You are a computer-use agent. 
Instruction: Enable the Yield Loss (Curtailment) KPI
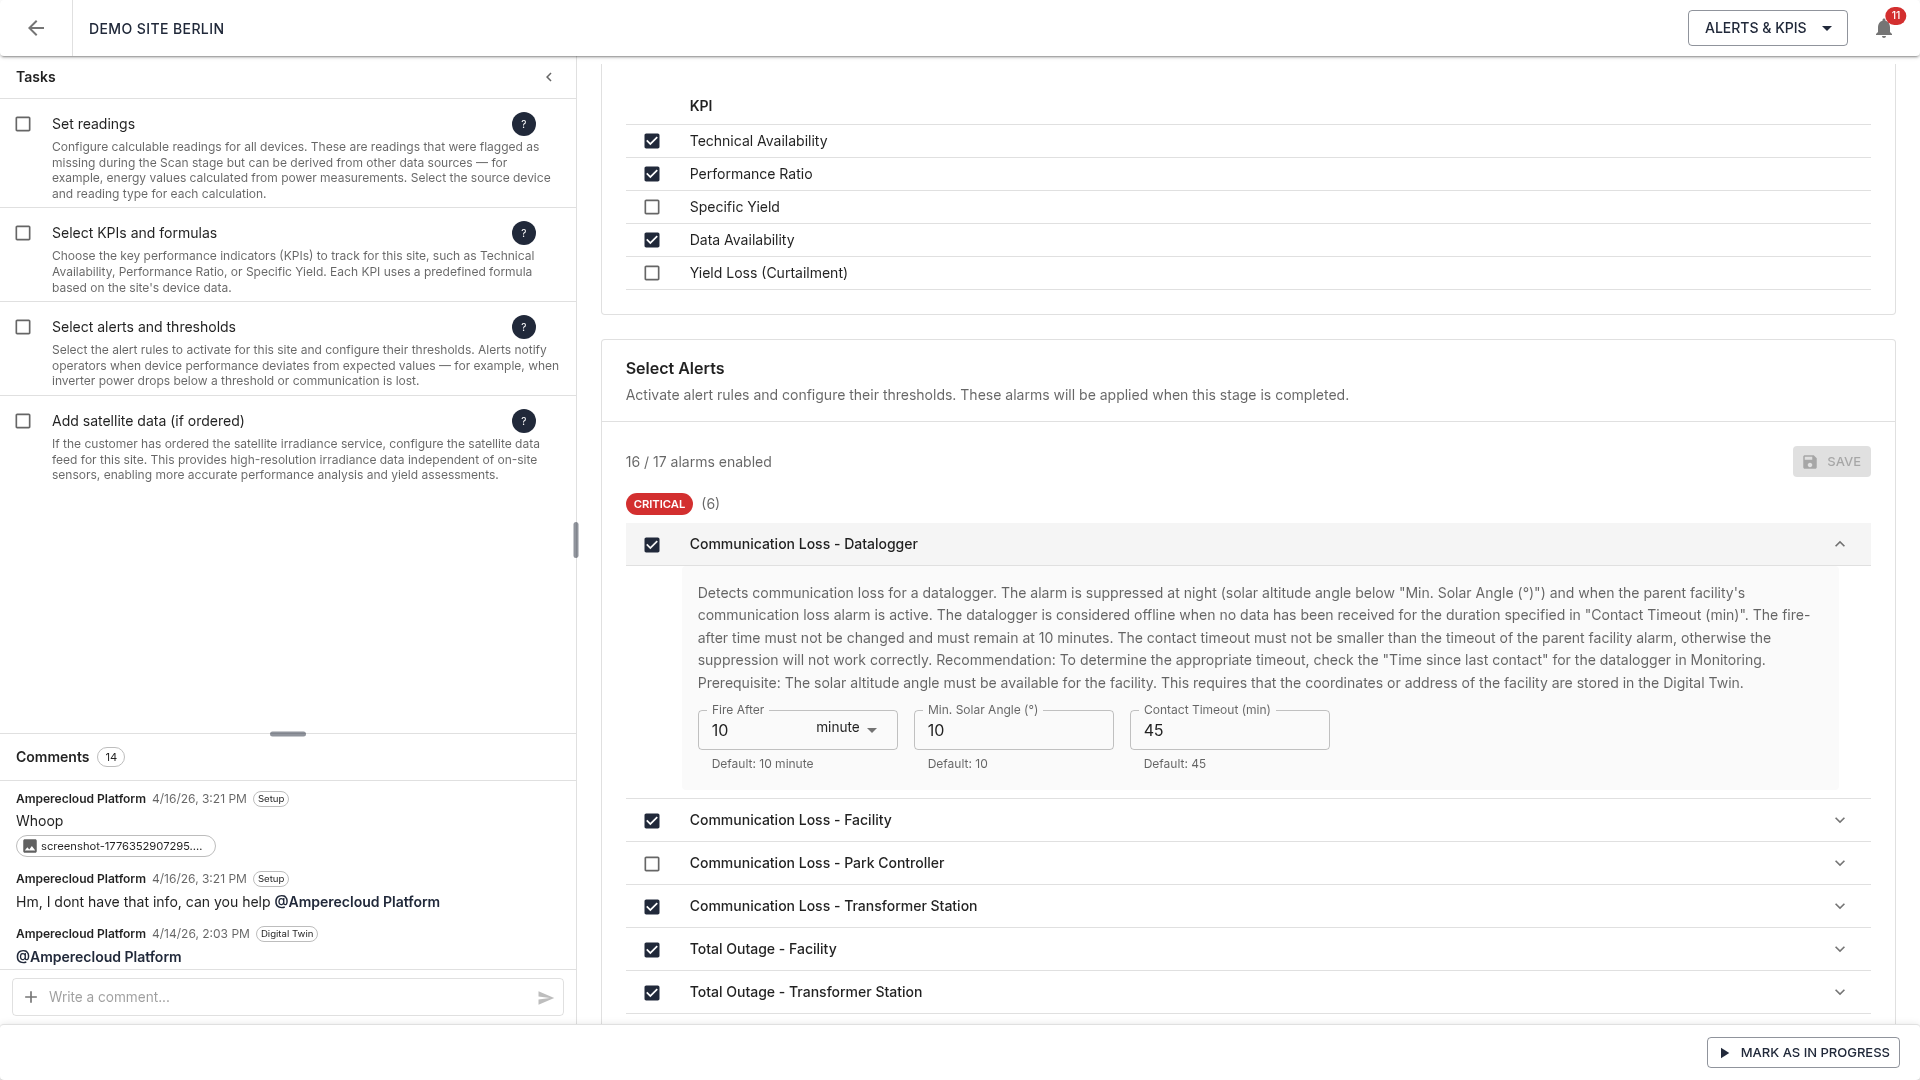pyautogui.click(x=652, y=273)
